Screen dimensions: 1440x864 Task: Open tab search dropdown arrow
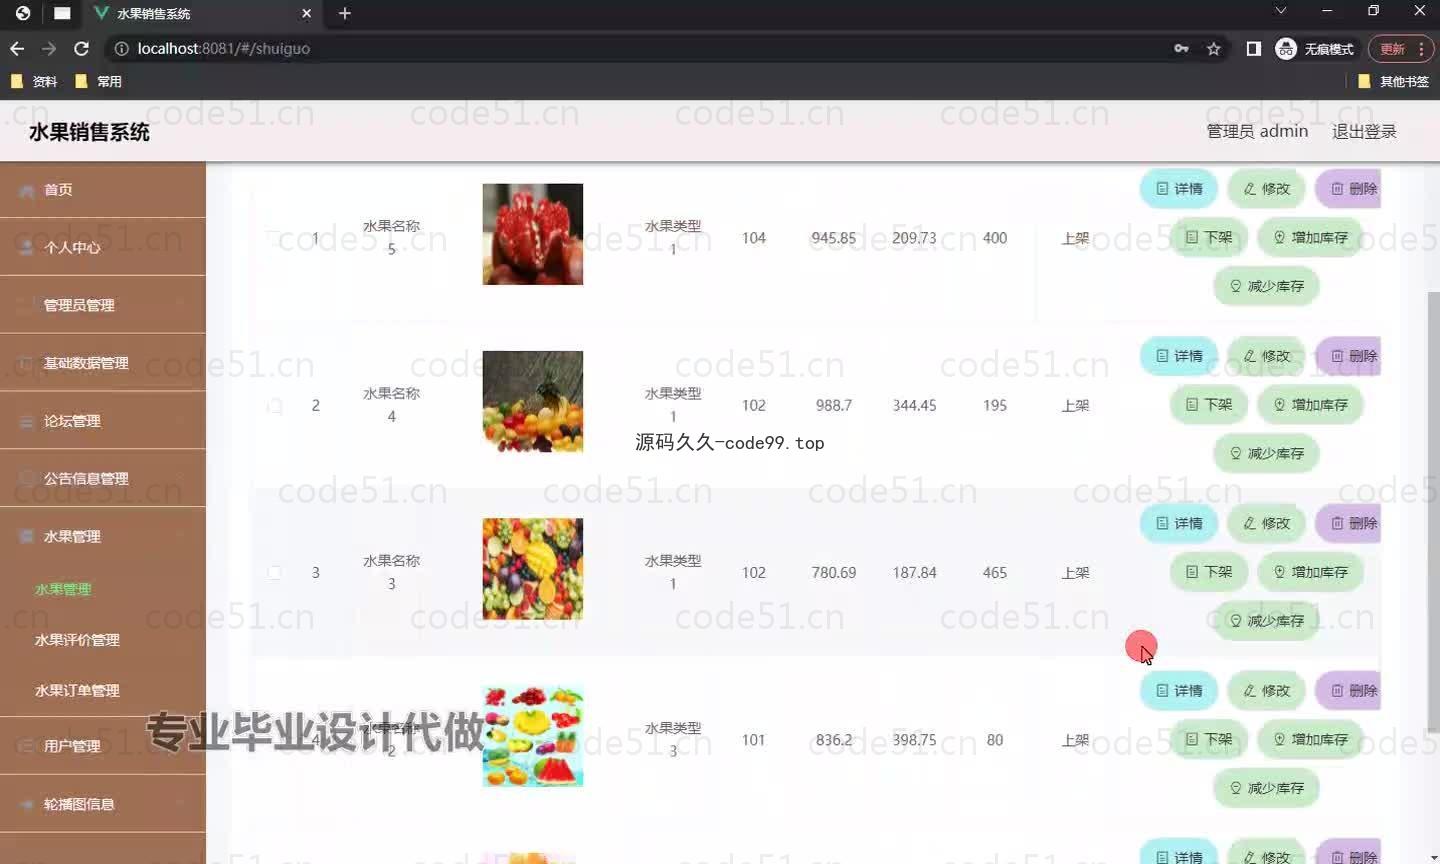coord(1280,10)
